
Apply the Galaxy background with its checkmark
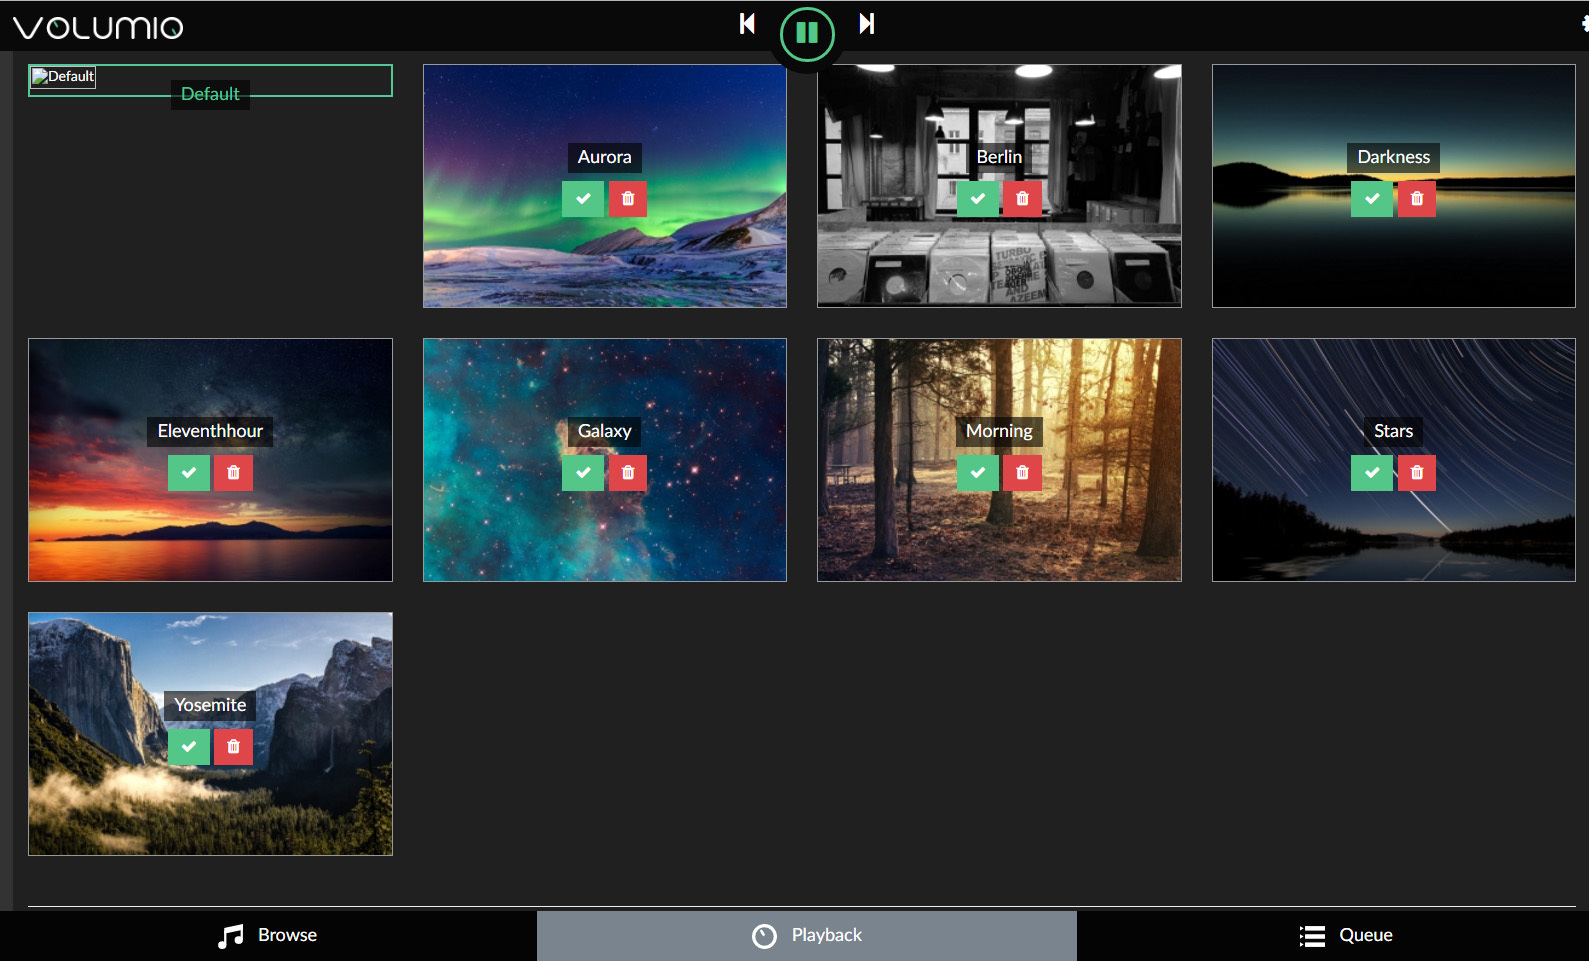(x=583, y=473)
